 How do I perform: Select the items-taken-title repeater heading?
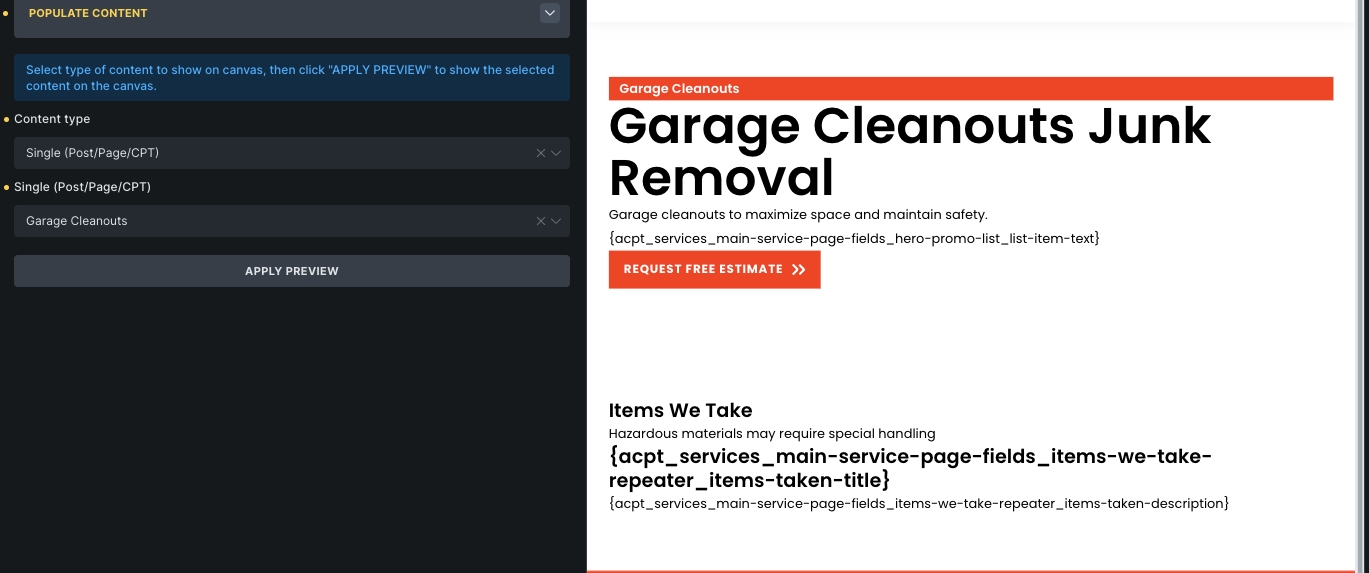click(x=909, y=468)
